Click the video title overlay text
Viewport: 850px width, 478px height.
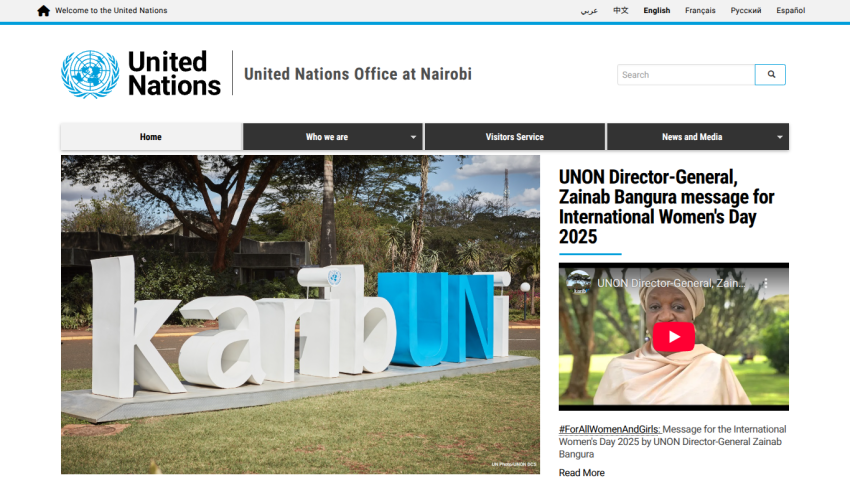[x=671, y=283]
